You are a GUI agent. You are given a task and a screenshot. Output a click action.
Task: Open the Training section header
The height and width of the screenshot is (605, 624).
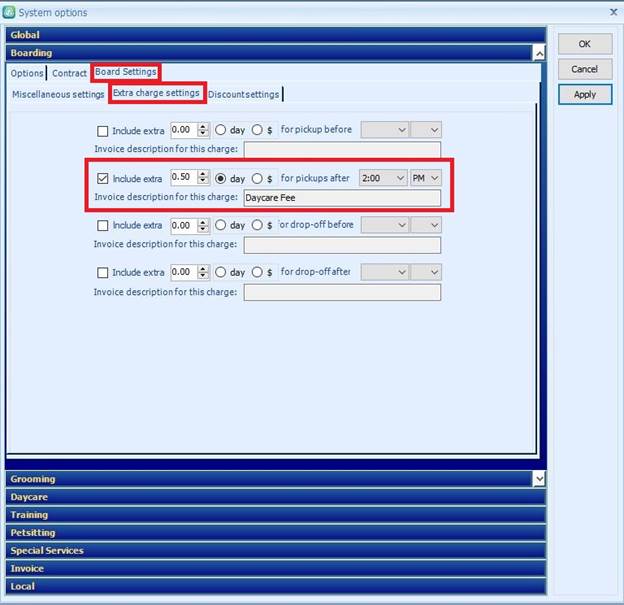point(275,515)
